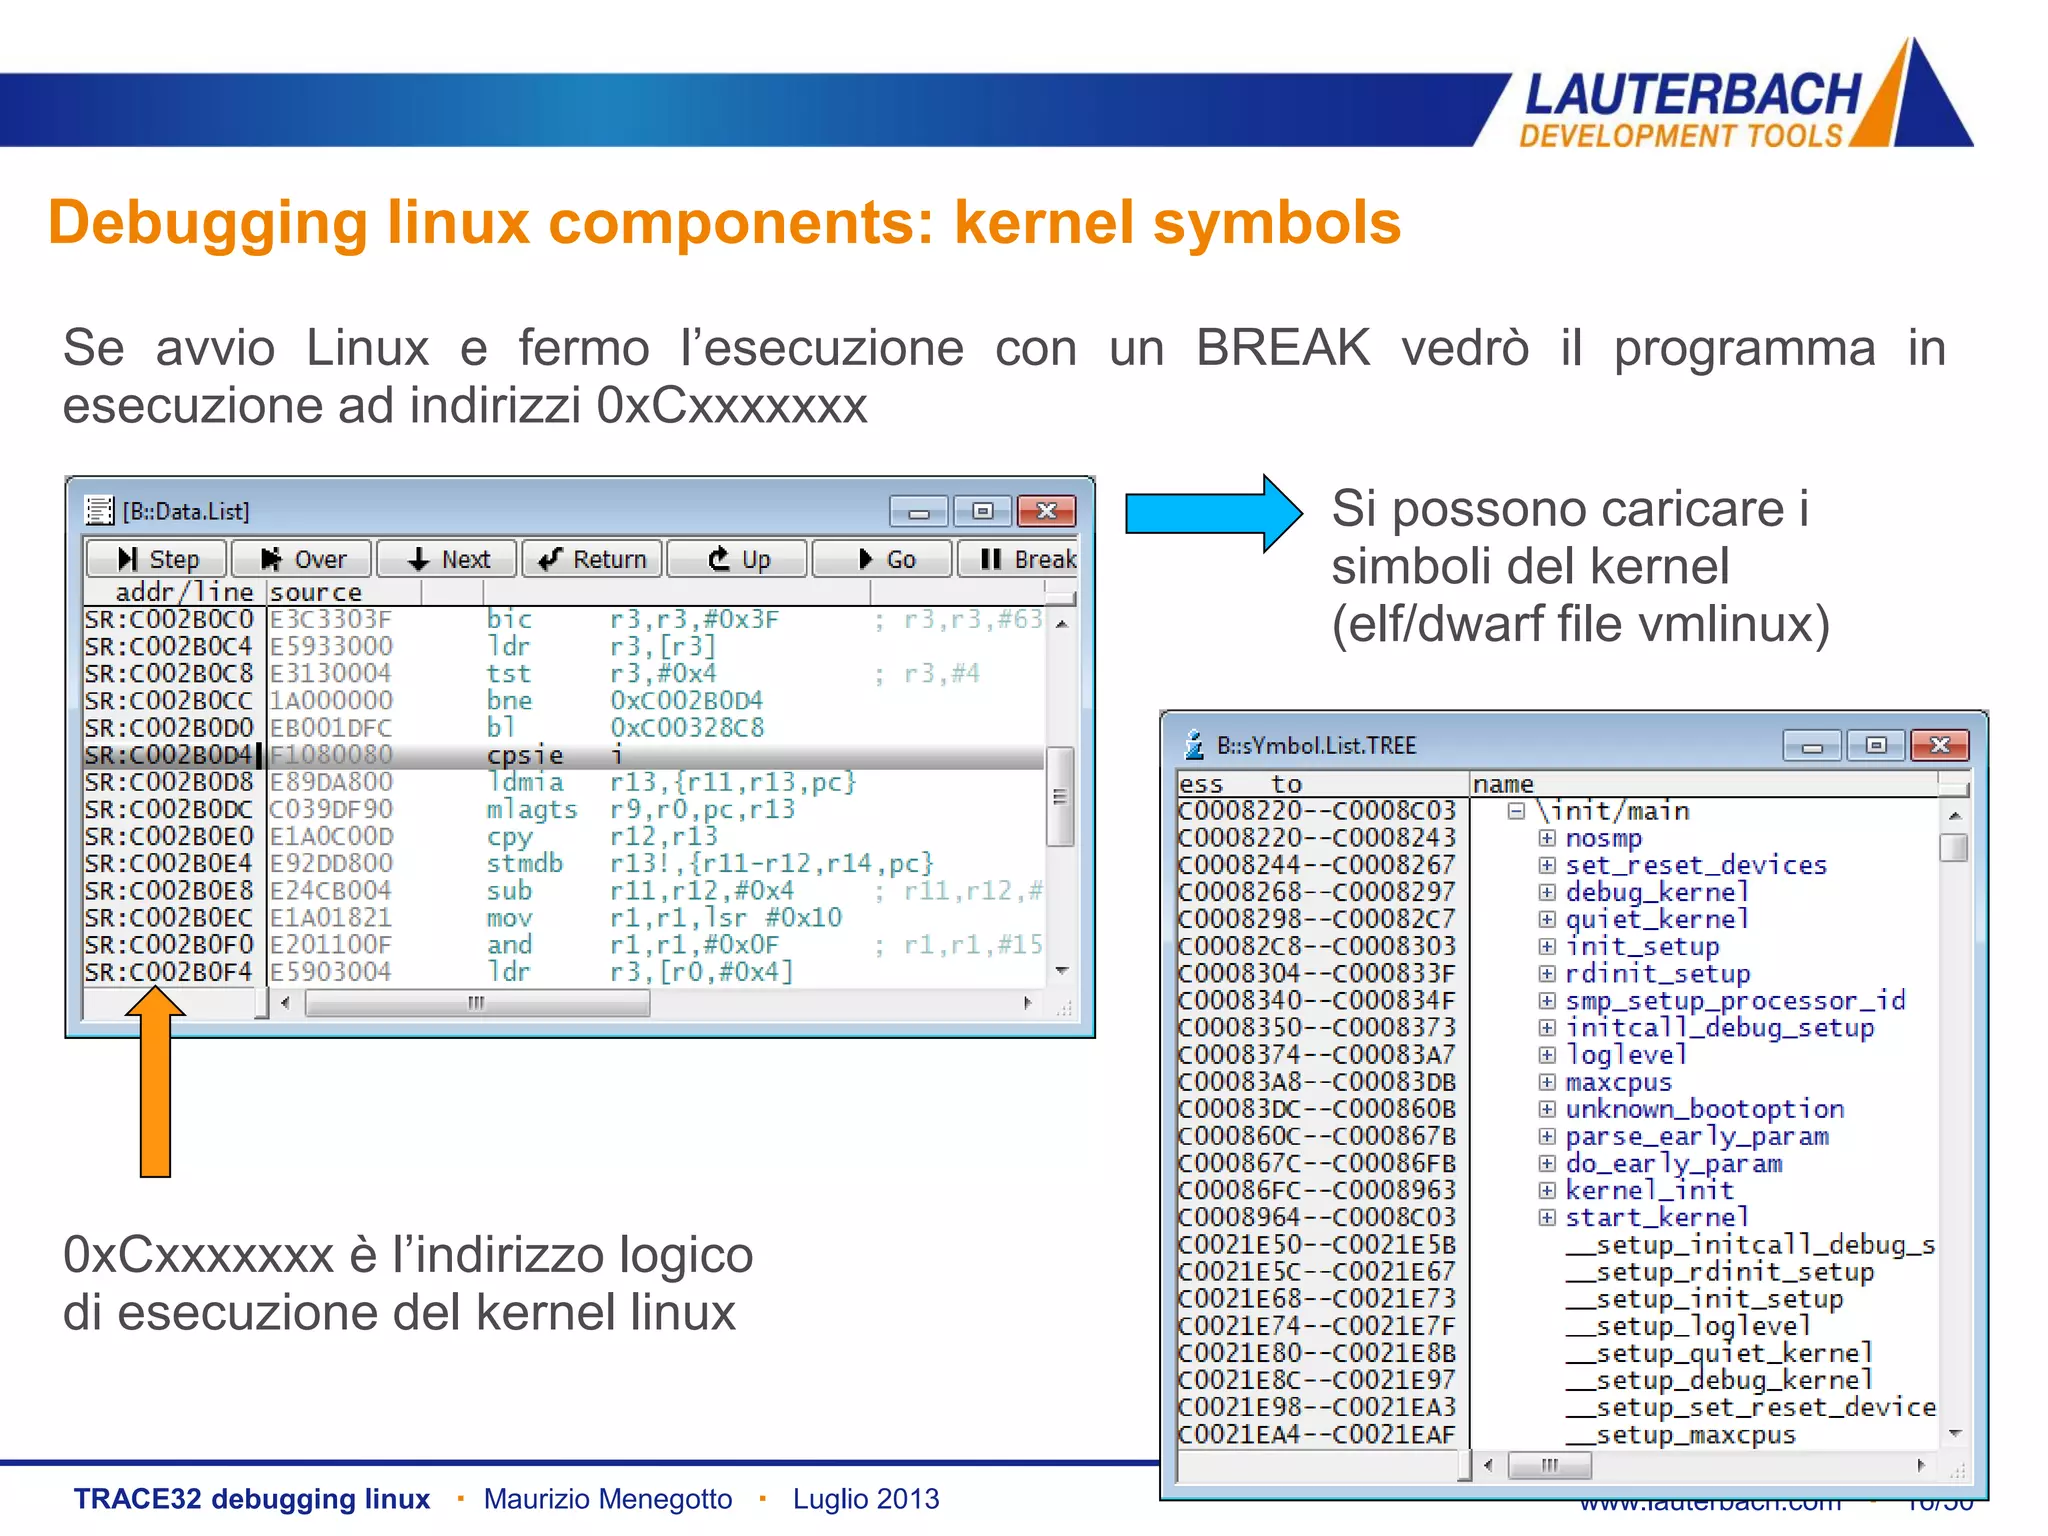Select the highlighted SR:C002B0D4 cpsie line
The image size is (2048, 1536).
pyautogui.click(x=563, y=755)
